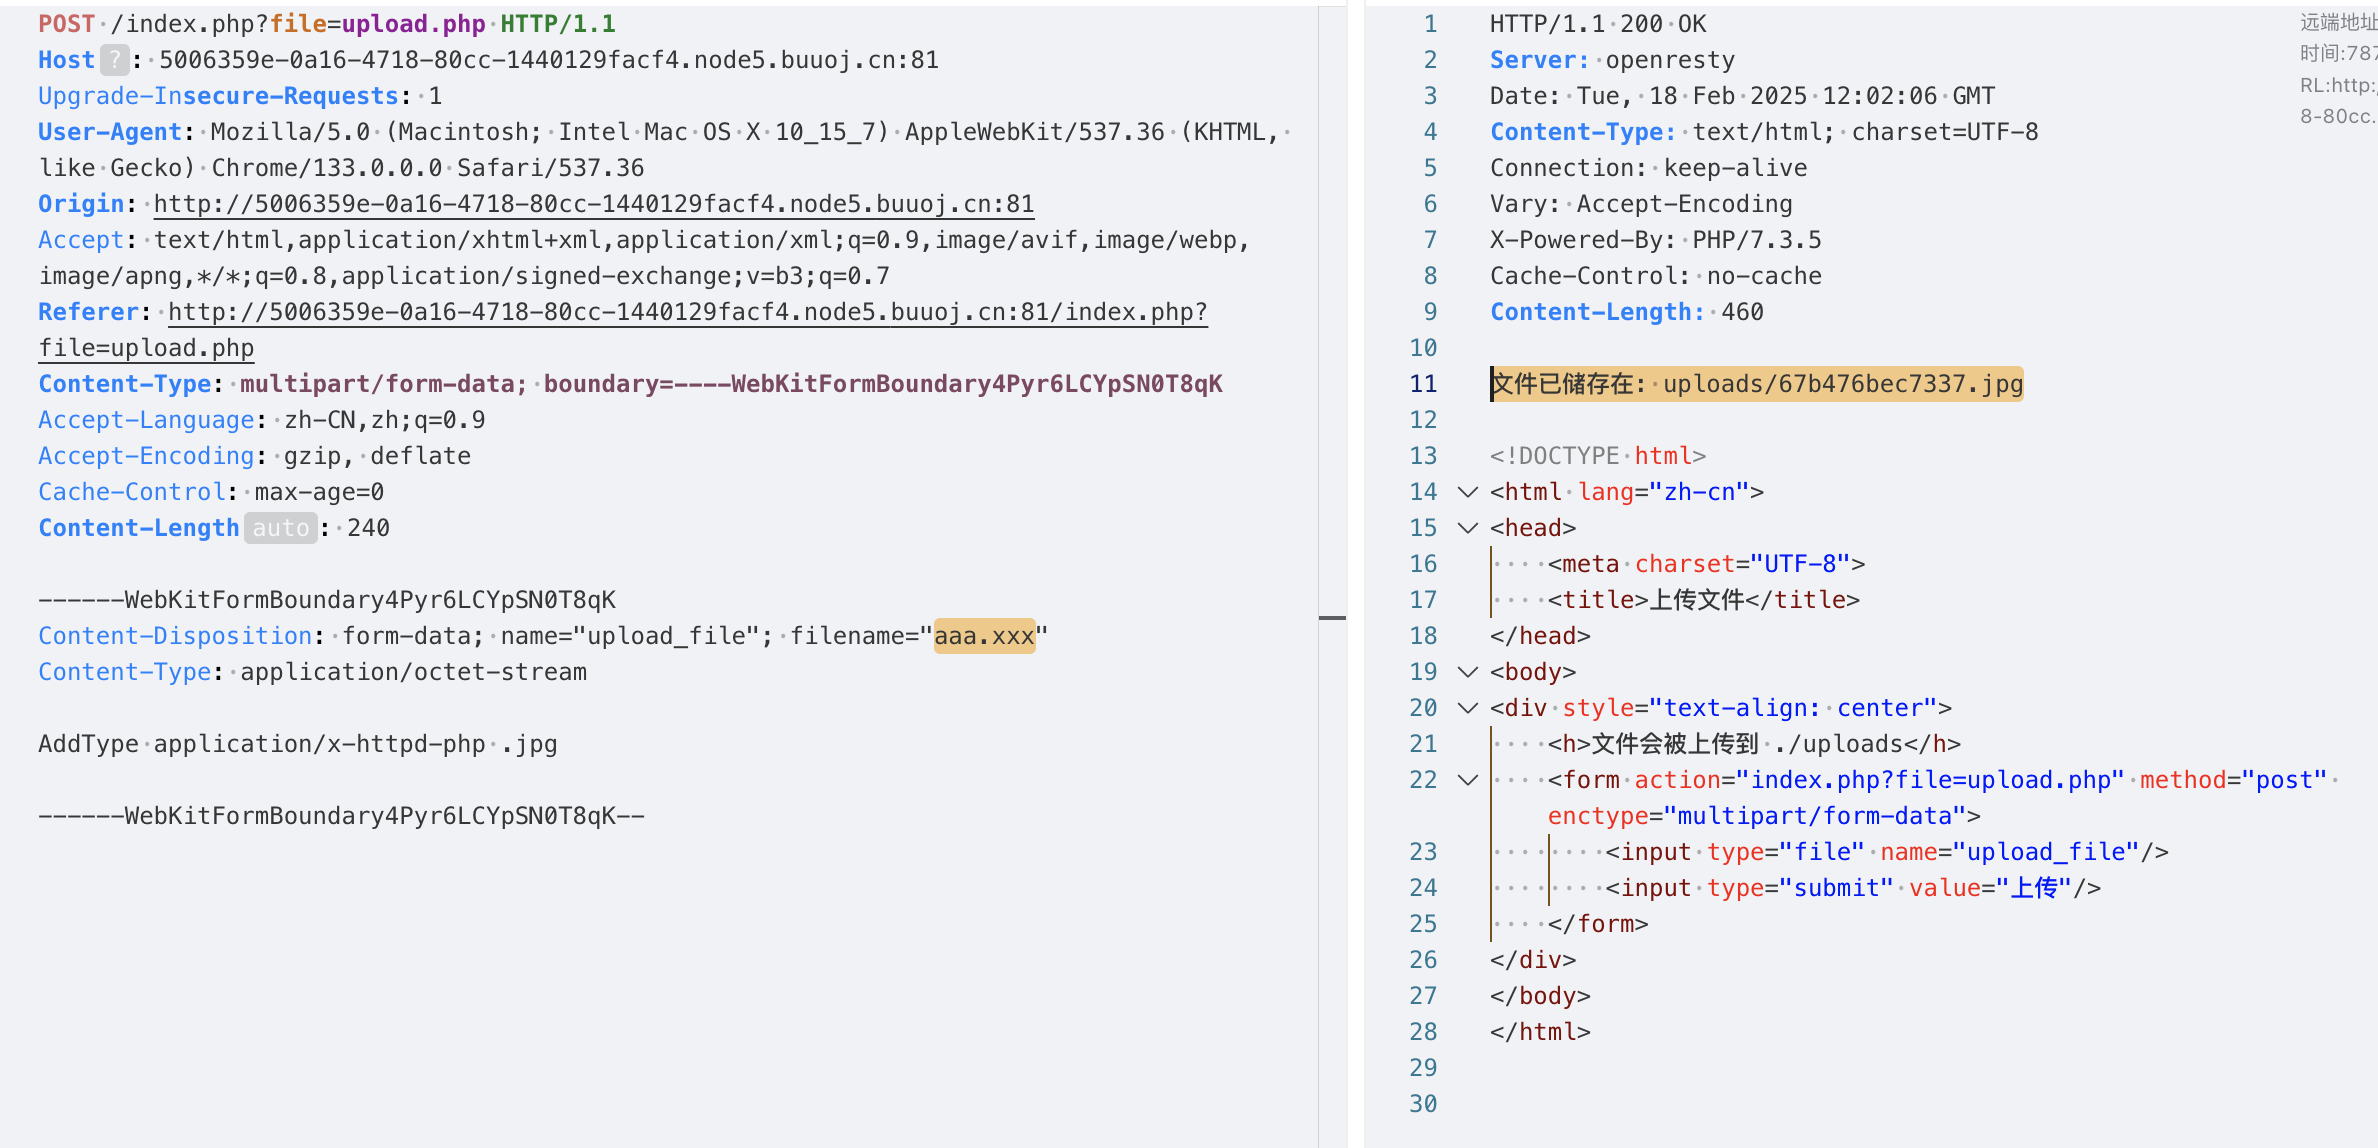Fold the div element on line 20
The height and width of the screenshot is (1148, 2378).
(x=1467, y=708)
